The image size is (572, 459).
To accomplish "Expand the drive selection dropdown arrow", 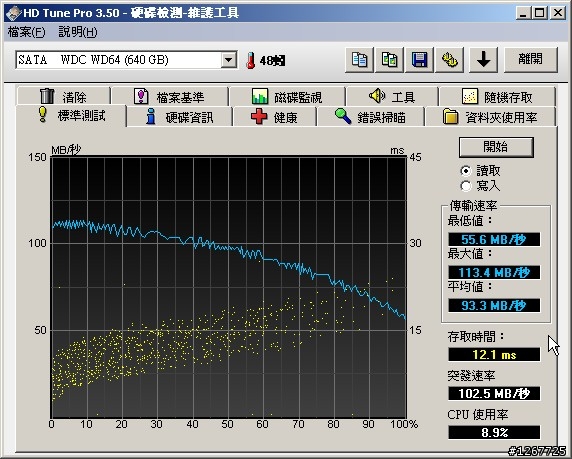I will (x=229, y=60).
